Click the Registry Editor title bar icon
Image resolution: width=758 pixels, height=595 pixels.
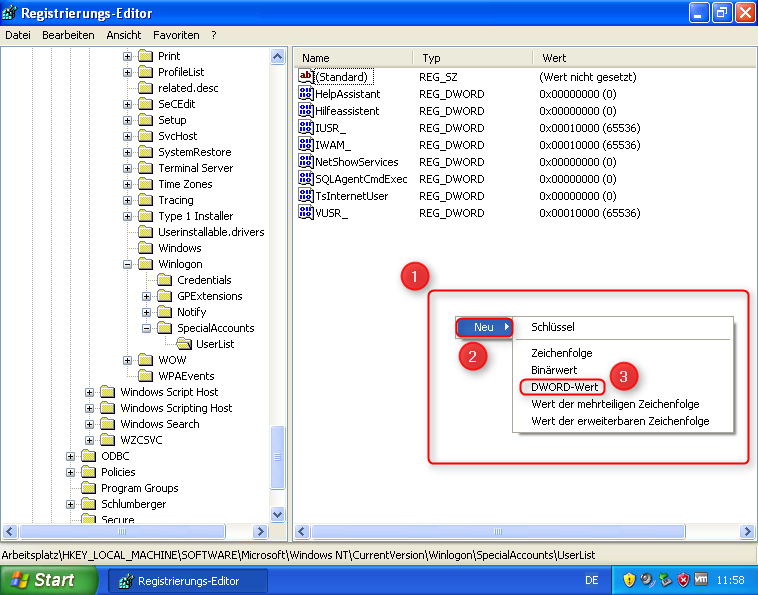pyautogui.click(x=9, y=13)
